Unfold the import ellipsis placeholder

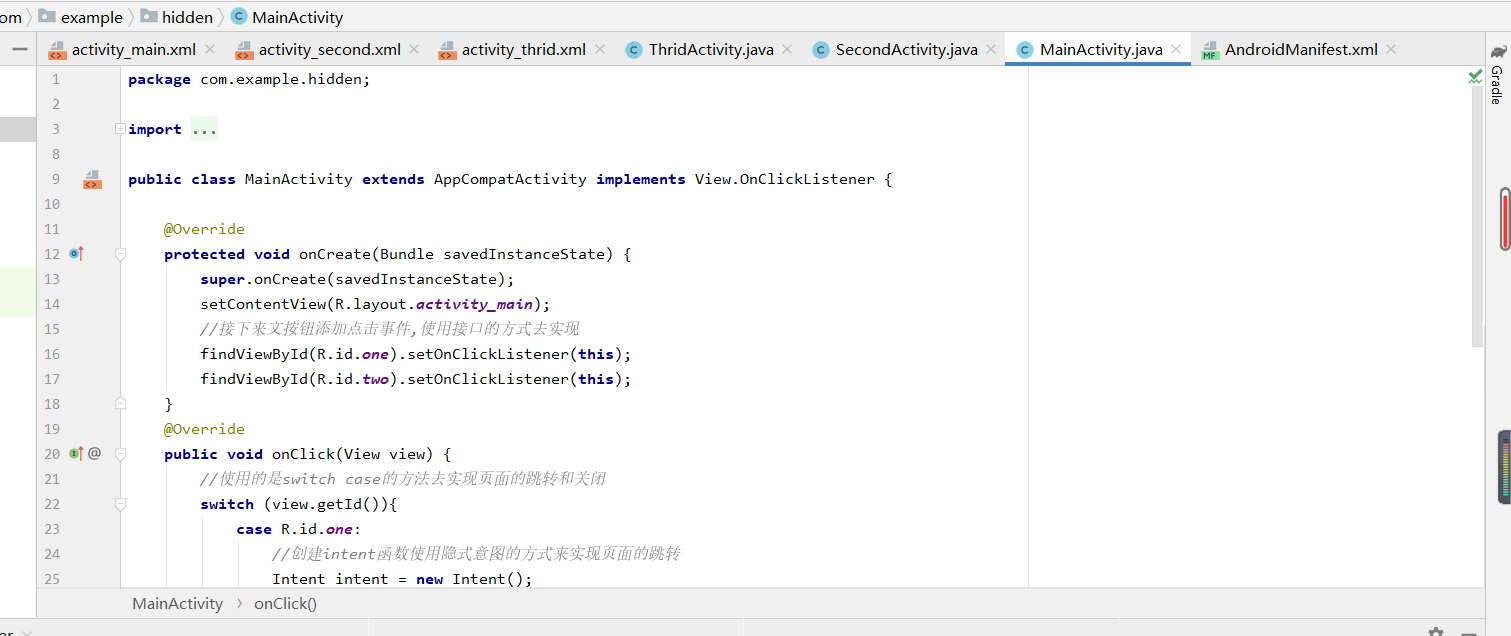click(x=204, y=130)
